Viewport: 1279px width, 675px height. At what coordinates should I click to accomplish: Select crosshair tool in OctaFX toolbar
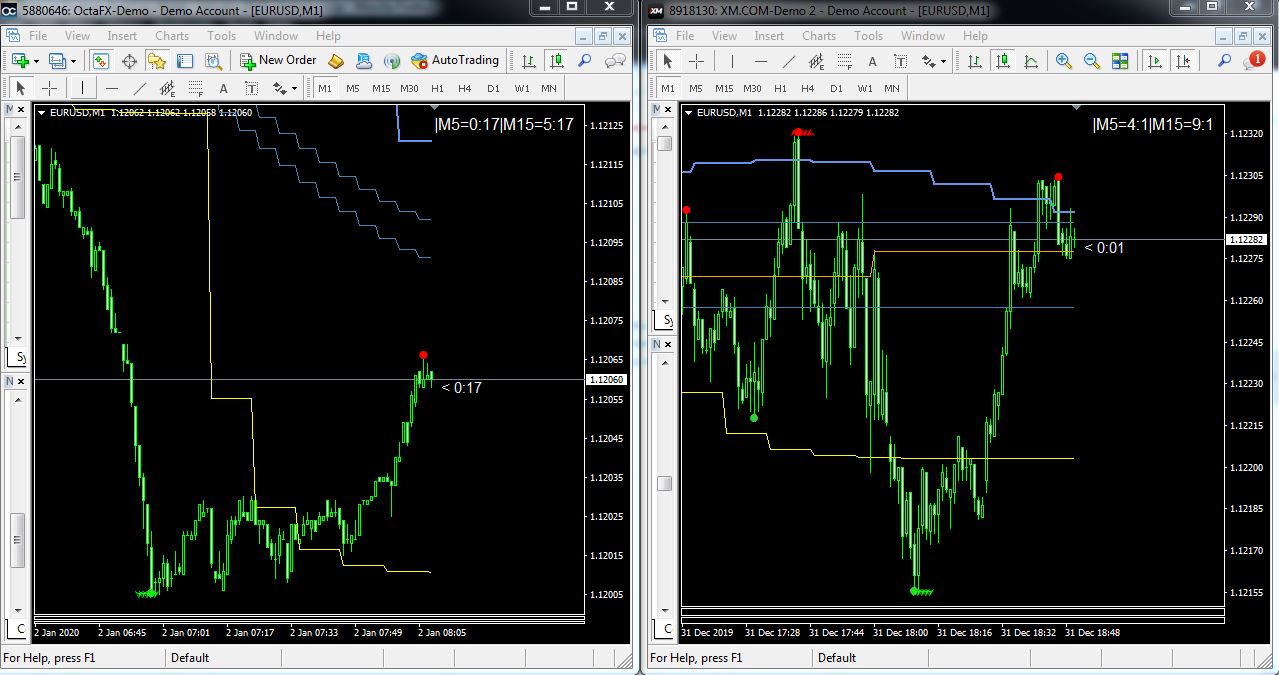pos(49,88)
